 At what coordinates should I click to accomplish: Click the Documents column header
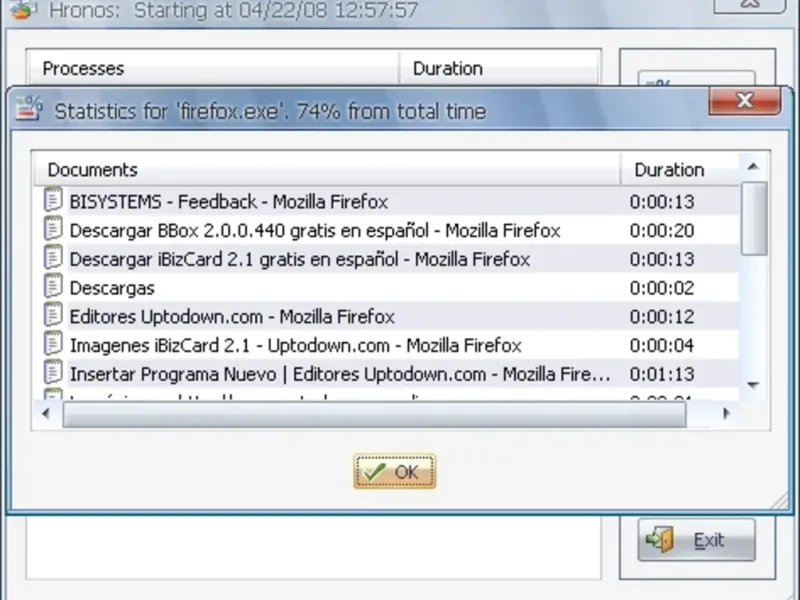click(x=327, y=169)
